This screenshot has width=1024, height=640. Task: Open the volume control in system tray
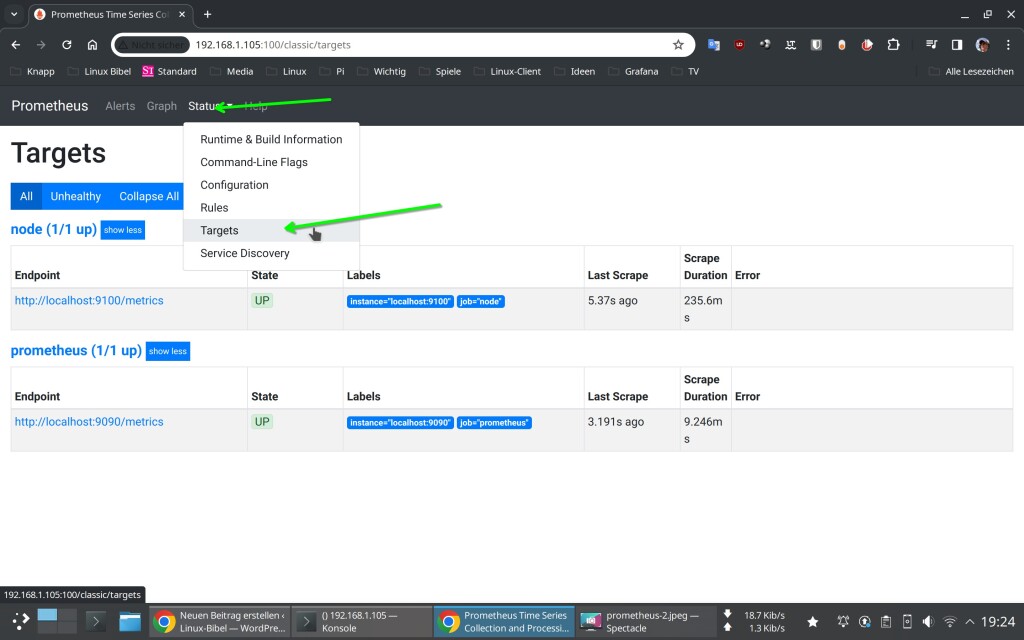coord(928,622)
